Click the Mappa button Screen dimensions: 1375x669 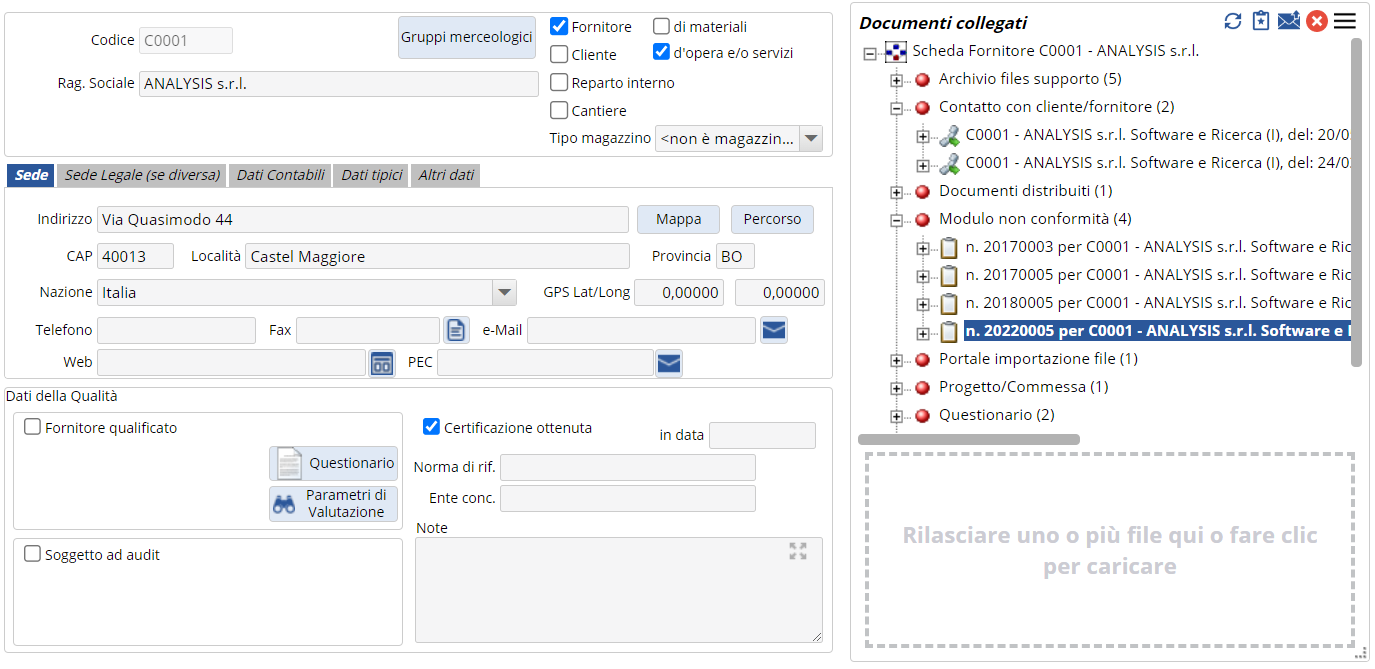(x=679, y=219)
